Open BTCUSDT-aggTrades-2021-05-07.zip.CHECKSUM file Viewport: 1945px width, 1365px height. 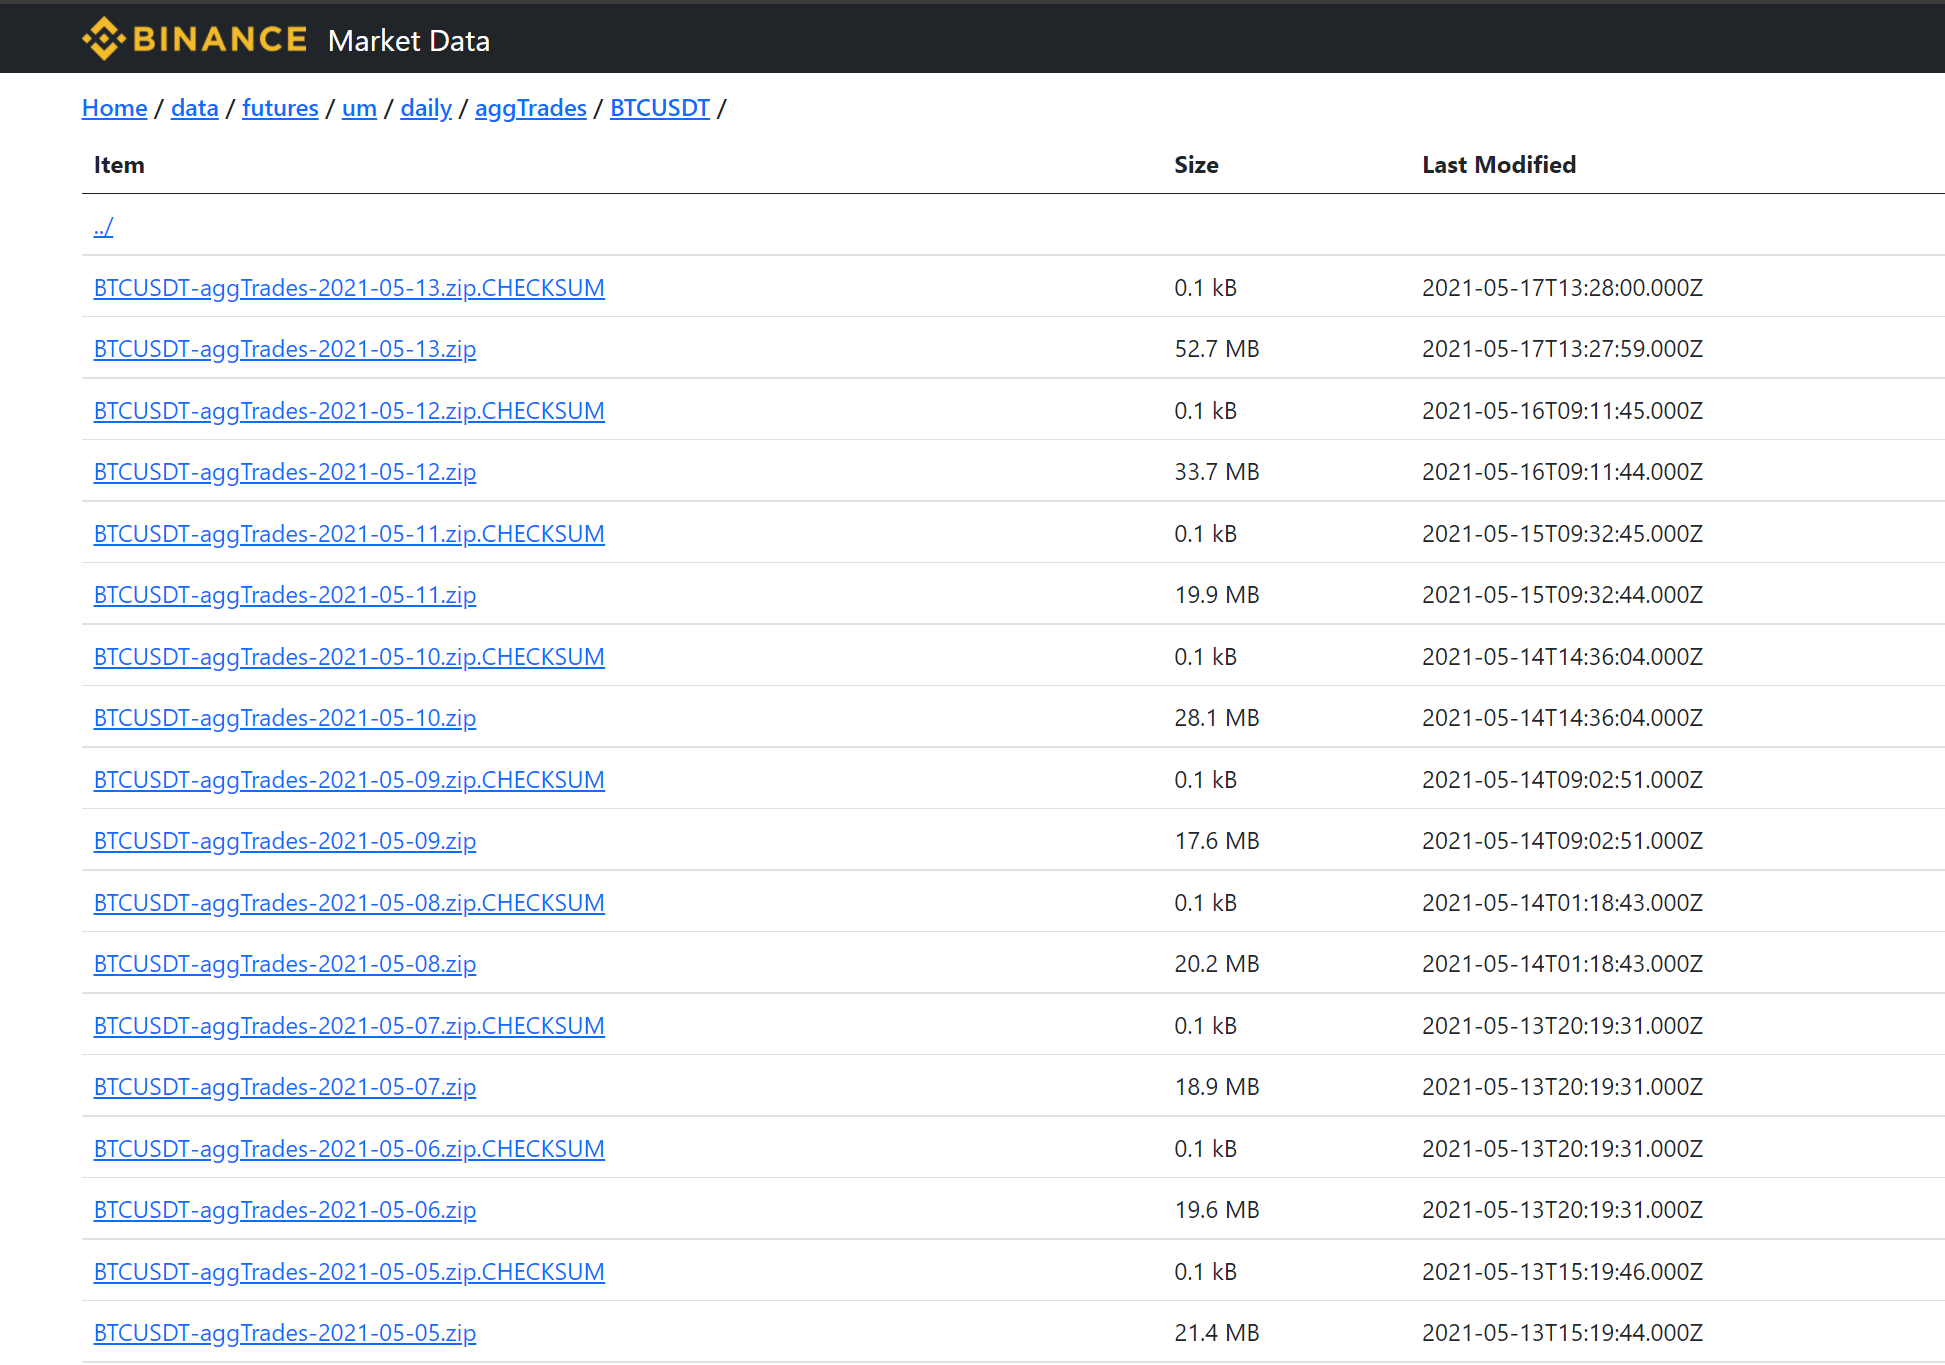point(349,1025)
